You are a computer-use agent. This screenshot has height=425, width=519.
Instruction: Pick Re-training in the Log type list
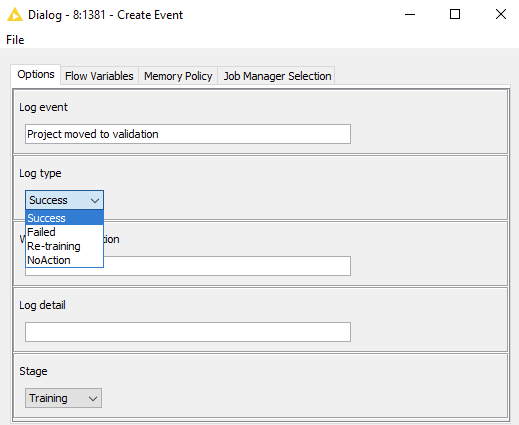tap(64, 246)
